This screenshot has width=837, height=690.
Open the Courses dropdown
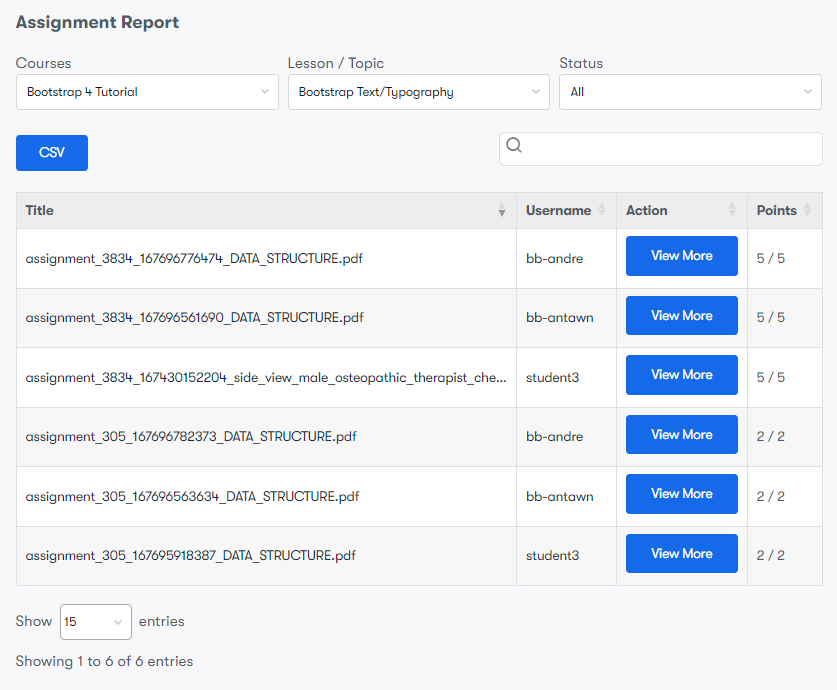tap(147, 92)
